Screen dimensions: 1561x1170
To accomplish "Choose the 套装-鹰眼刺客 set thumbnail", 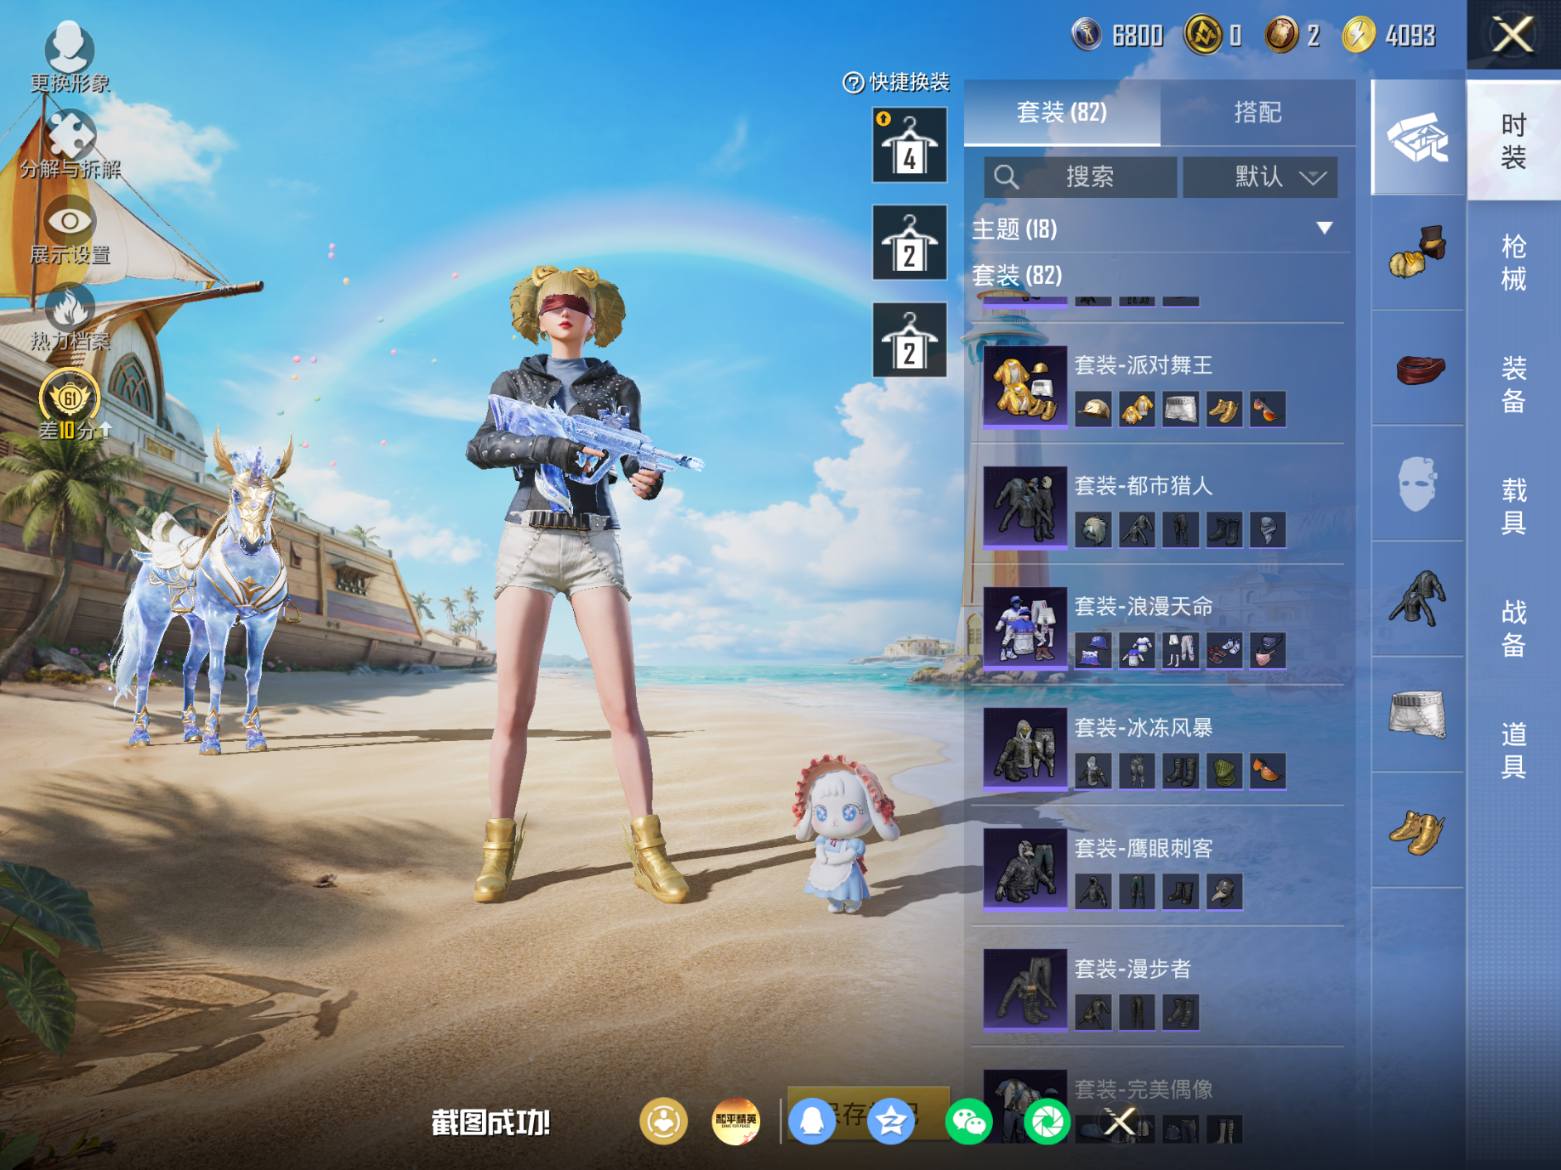I will 1025,870.
